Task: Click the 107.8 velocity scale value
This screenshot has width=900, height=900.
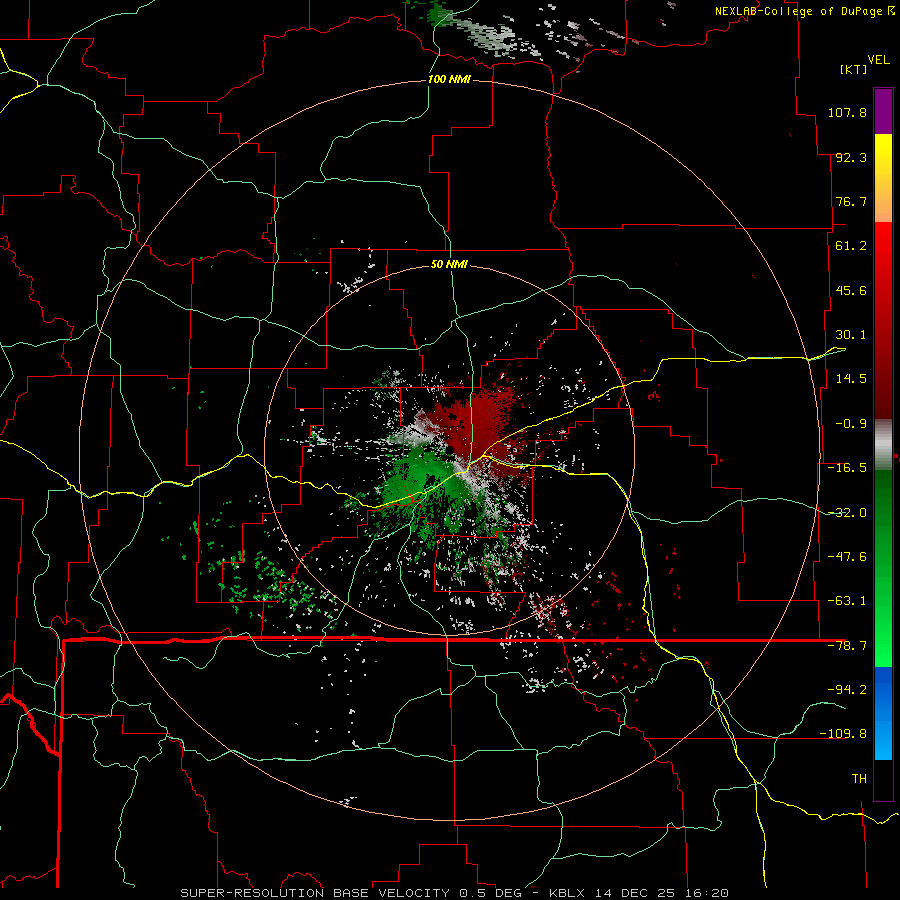Action: (x=847, y=112)
